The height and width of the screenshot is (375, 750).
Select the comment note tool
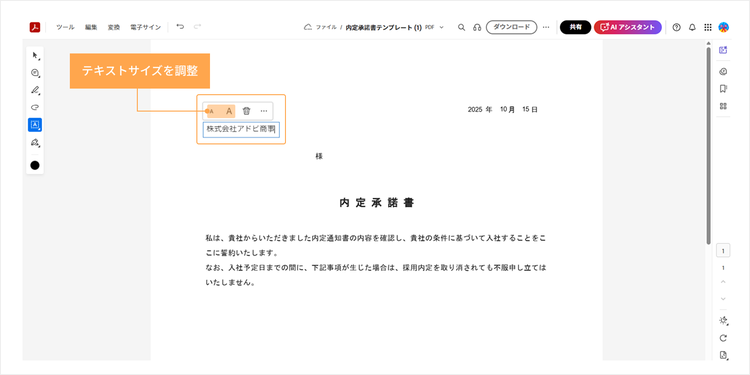[x=35, y=73]
